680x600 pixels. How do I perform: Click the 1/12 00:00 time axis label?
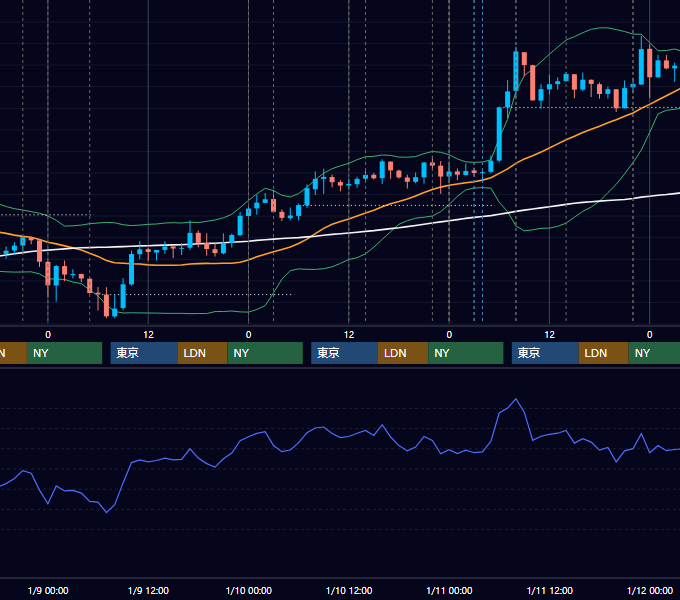click(650, 590)
